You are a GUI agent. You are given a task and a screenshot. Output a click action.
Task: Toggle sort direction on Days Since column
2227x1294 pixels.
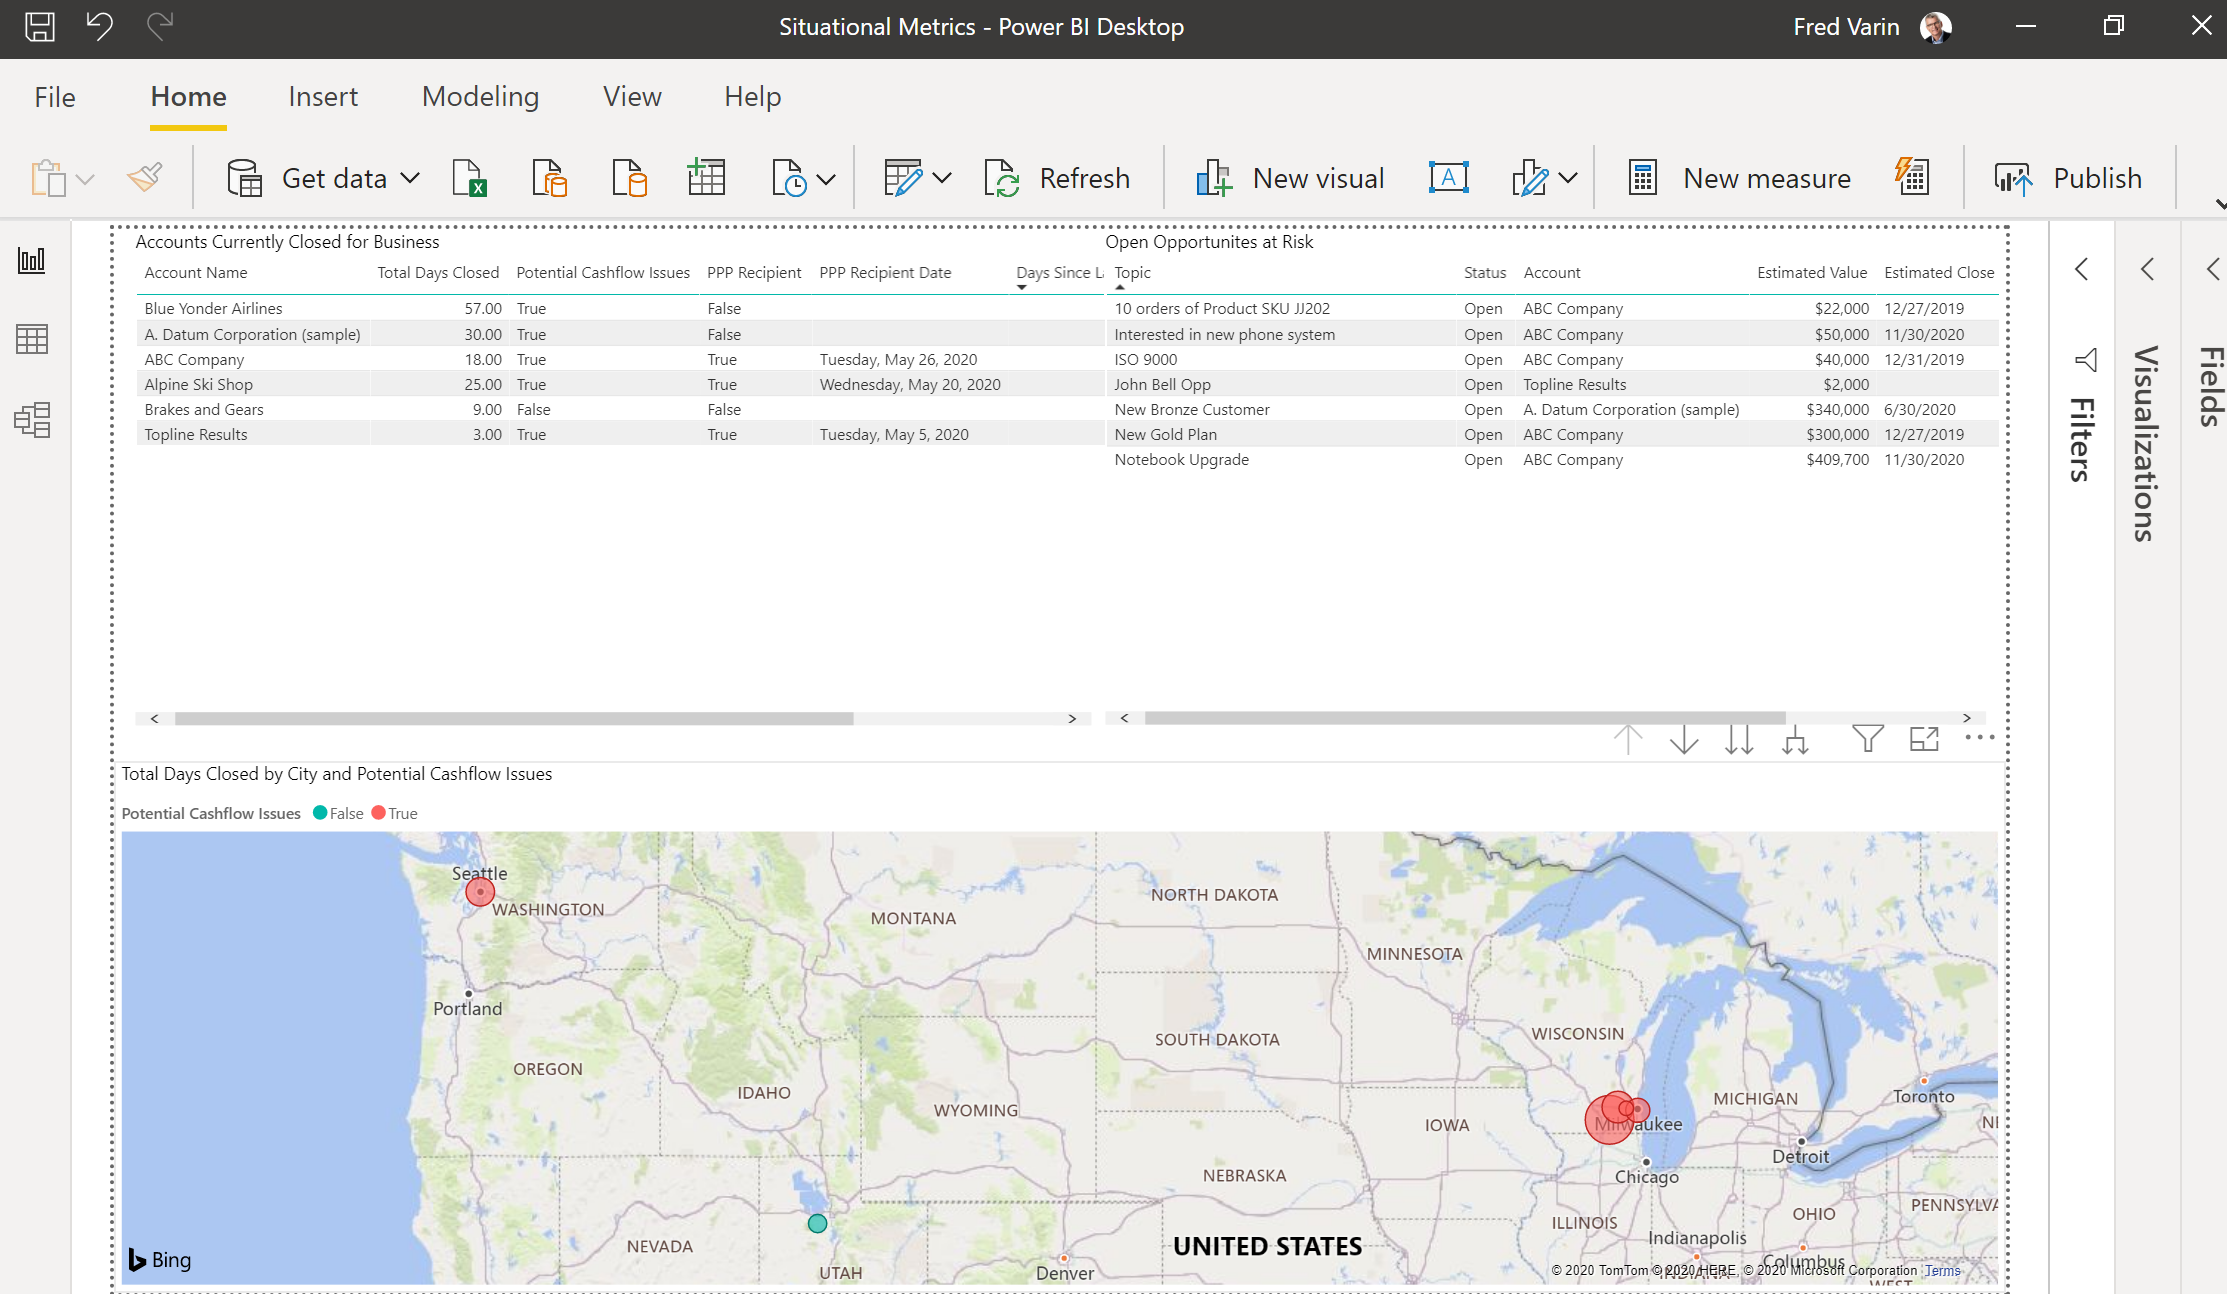tap(1021, 287)
